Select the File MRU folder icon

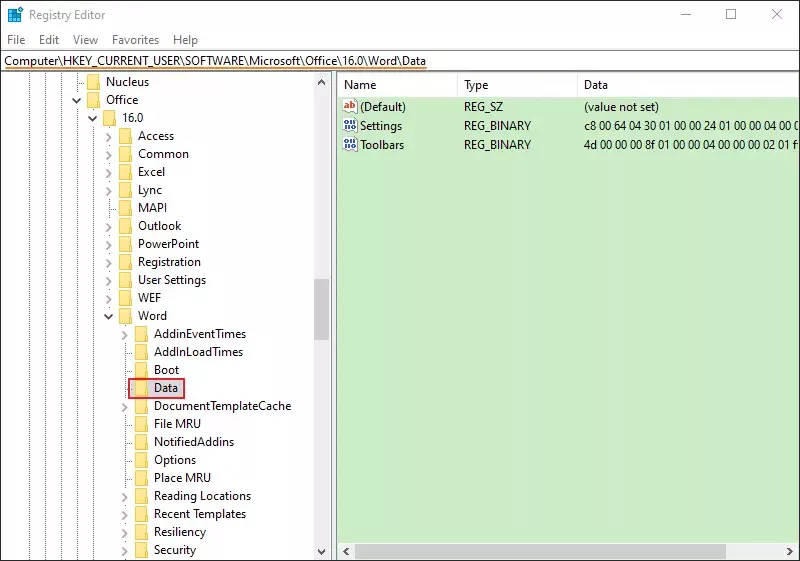141,423
